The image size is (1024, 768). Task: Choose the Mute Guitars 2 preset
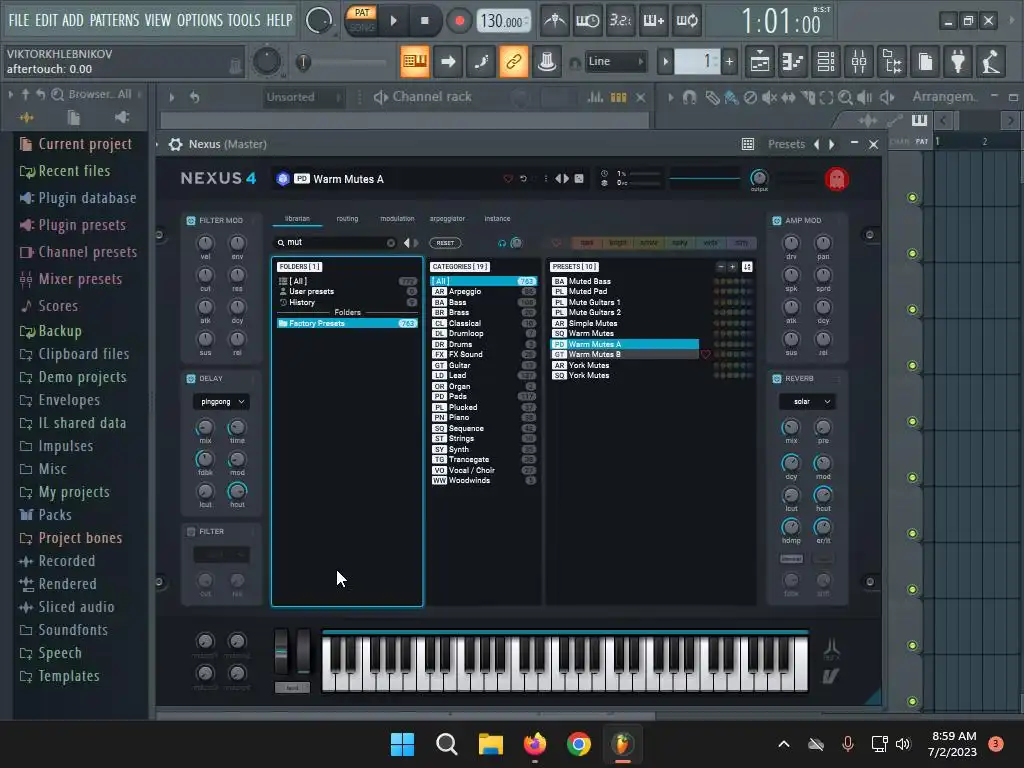[x=625, y=313]
